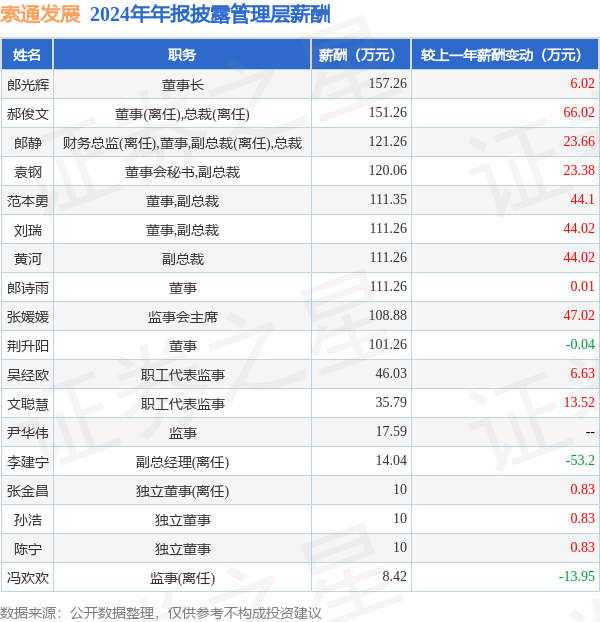Click the salary value 8.42
Screen dimensions: 600x622
(x=395, y=576)
